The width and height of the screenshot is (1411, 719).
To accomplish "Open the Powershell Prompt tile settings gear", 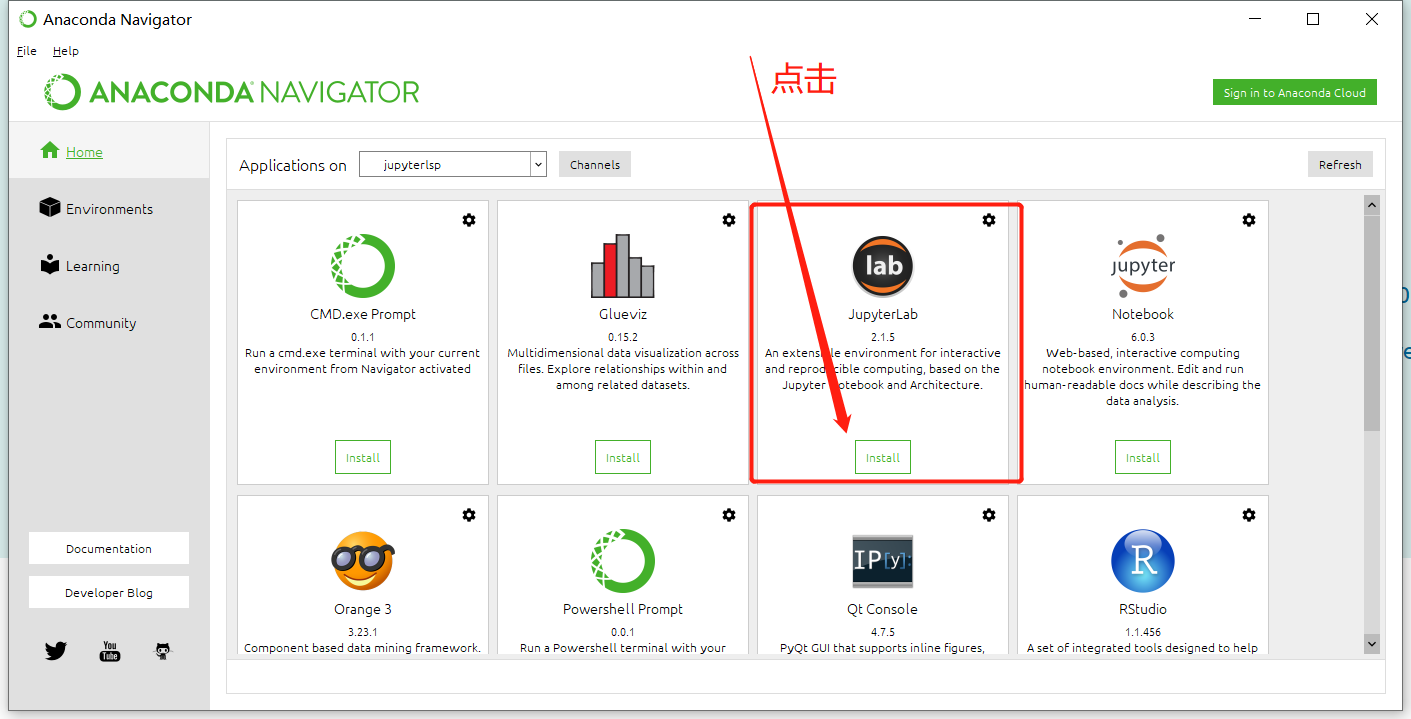I will (x=729, y=515).
